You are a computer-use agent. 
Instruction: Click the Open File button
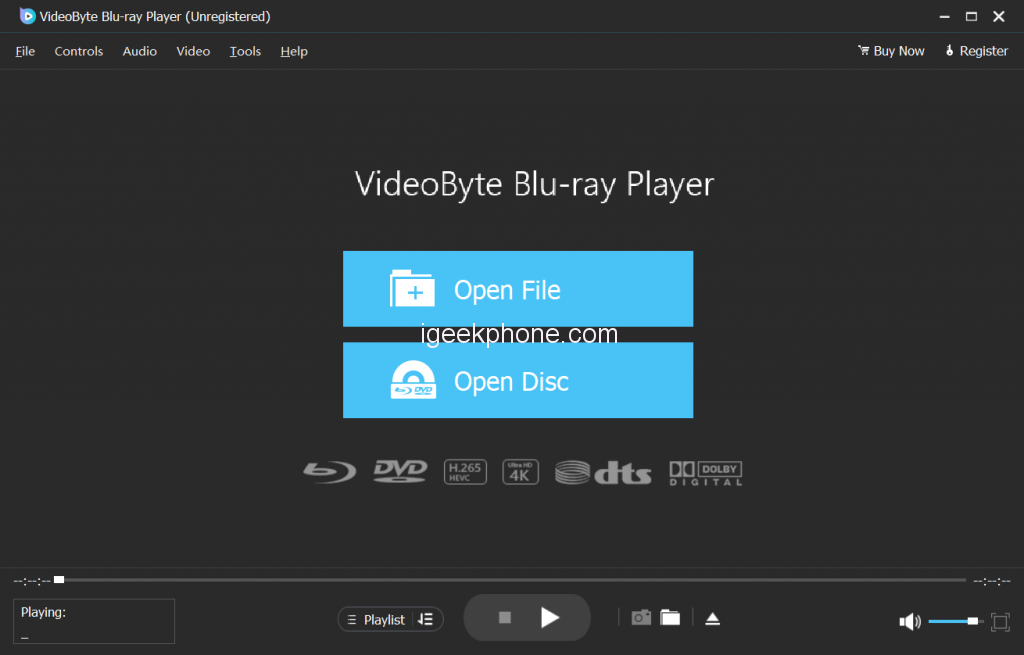(x=517, y=289)
